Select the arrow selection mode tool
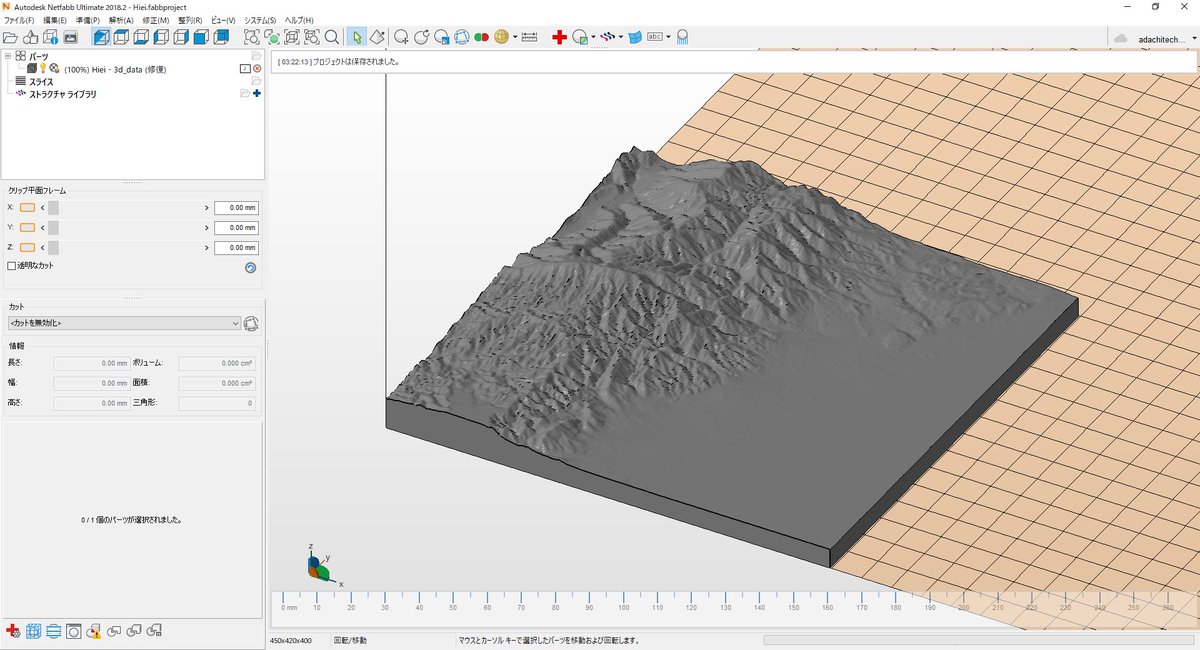 (357, 37)
